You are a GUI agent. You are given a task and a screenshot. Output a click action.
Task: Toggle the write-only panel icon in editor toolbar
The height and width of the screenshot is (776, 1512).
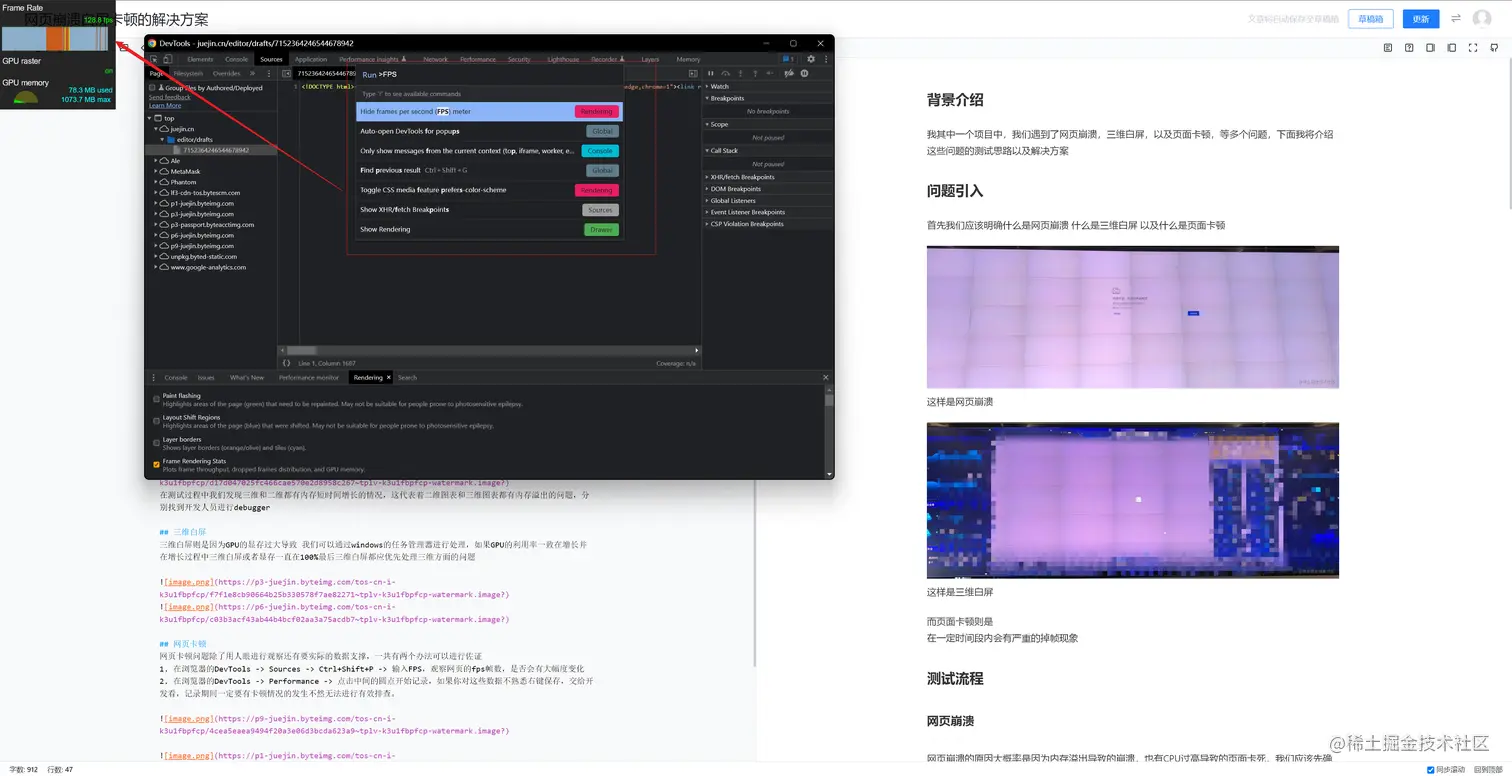pyautogui.click(x=1431, y=47)
